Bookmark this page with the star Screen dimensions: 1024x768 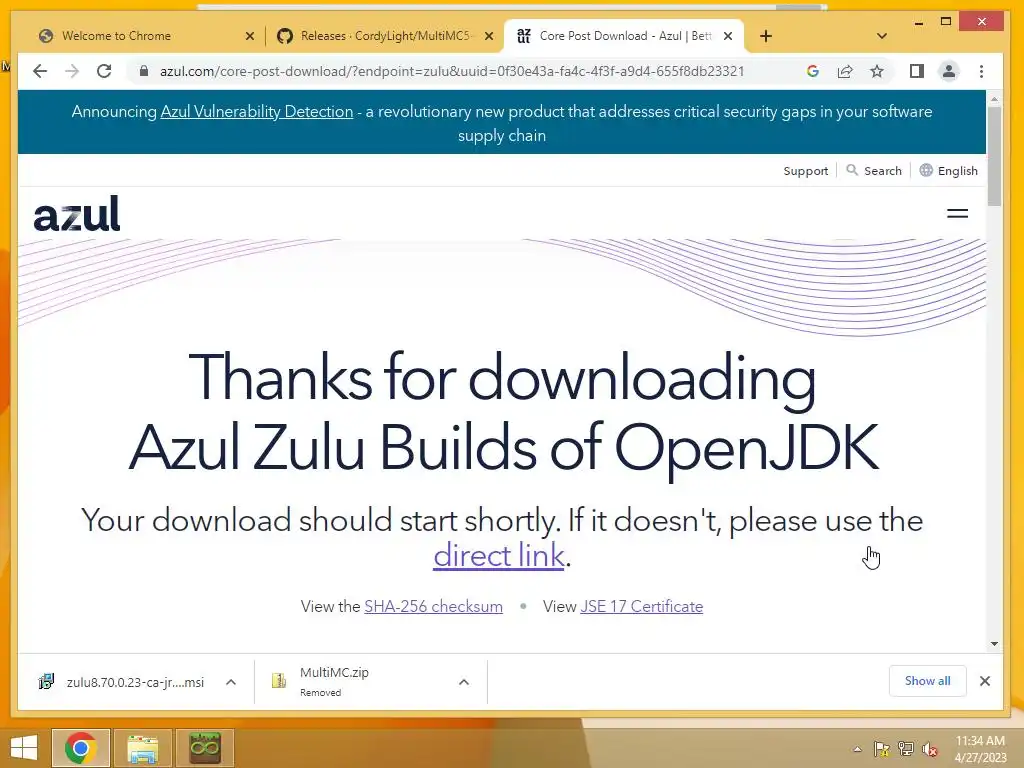[x=877, y=71]
